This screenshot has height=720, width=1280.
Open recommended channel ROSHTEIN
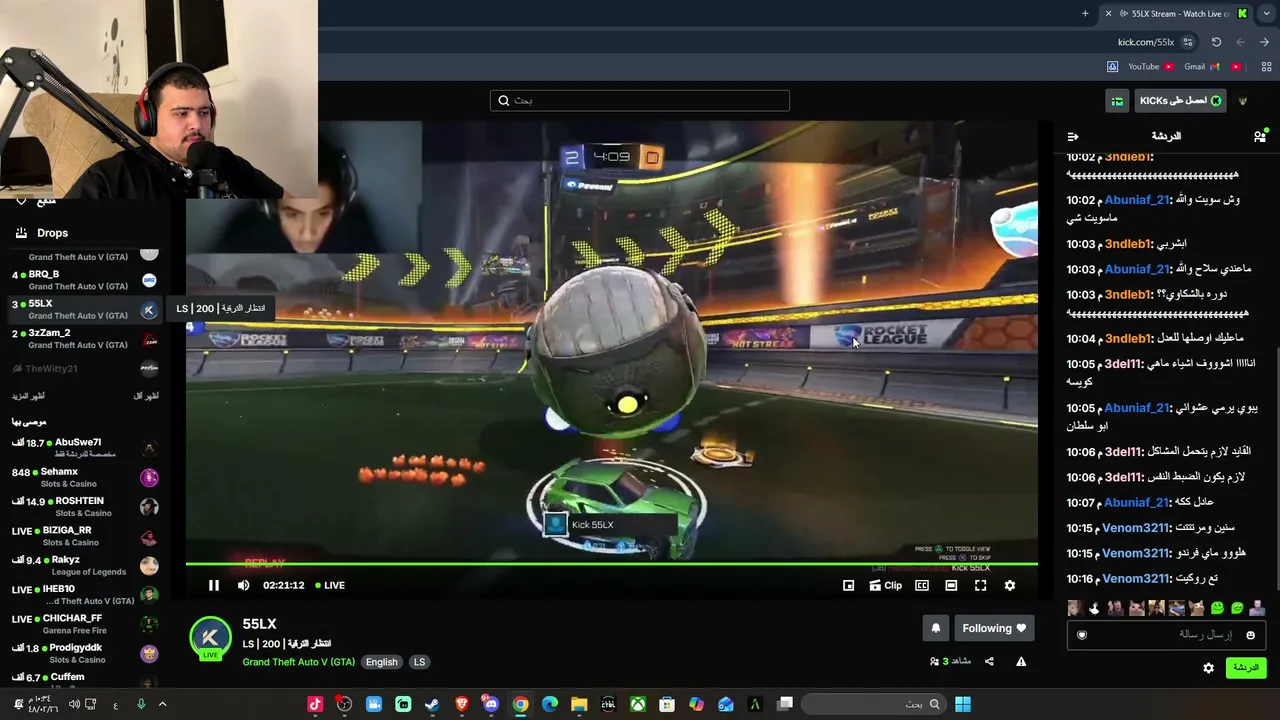84,507
